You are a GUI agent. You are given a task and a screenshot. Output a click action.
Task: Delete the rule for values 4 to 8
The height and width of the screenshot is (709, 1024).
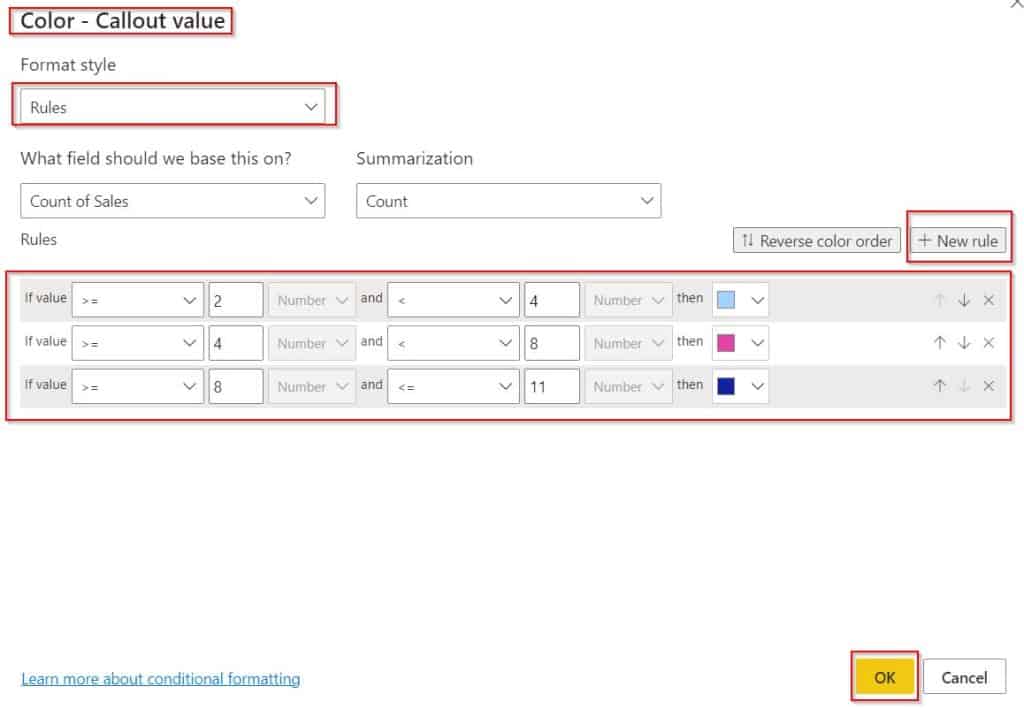[989, 343]
